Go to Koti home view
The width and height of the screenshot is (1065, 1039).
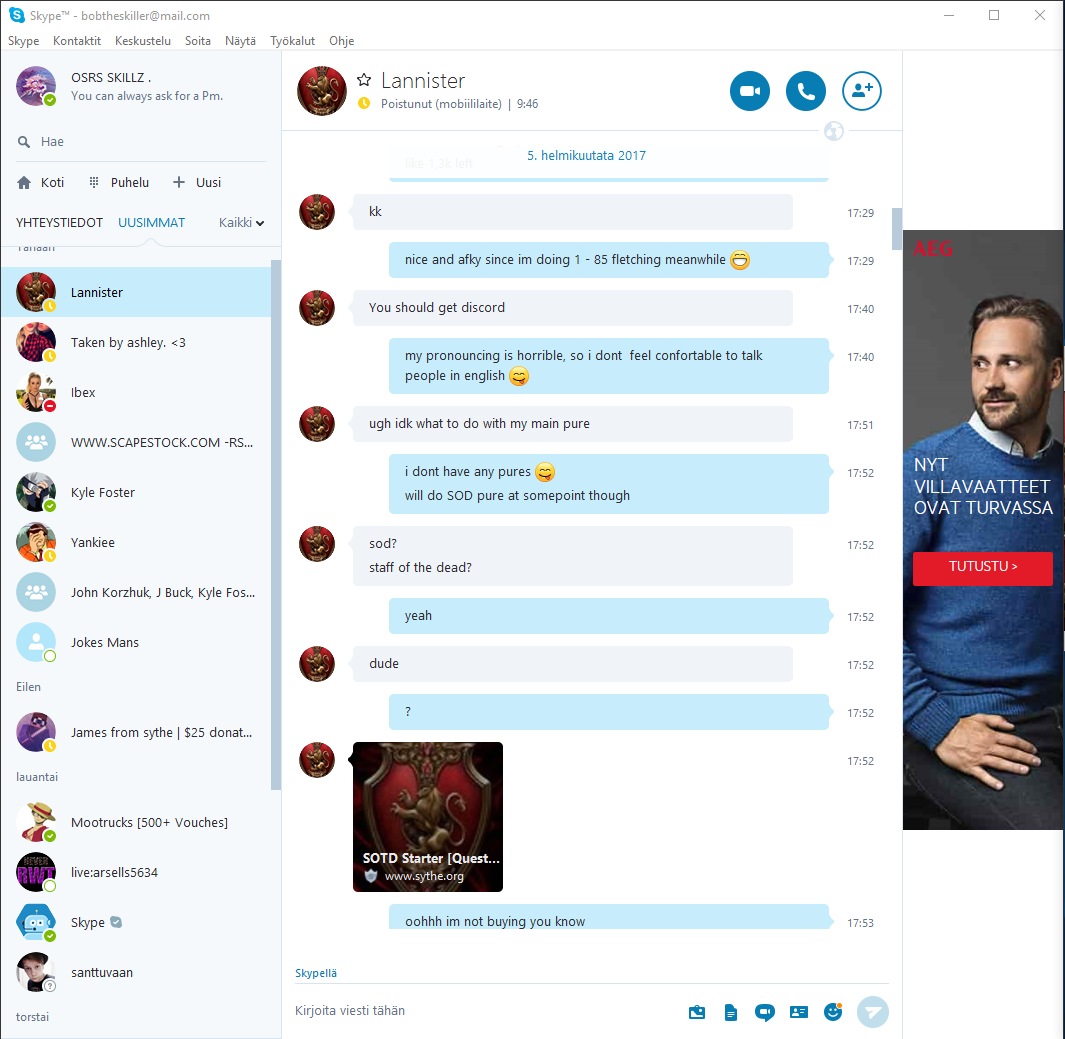click(x=41, y=183)
